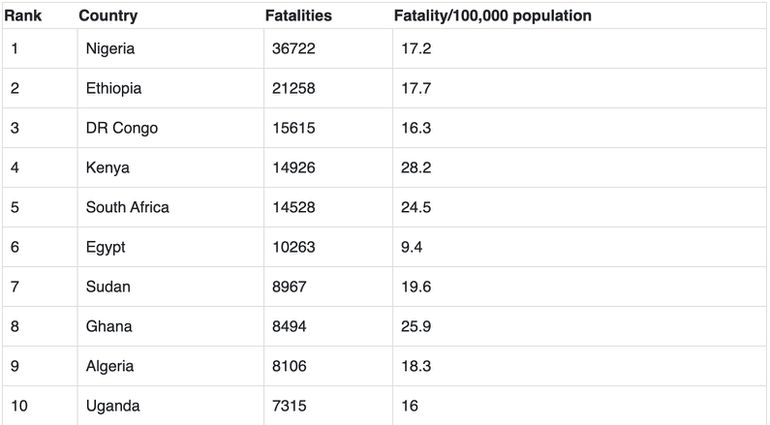The width and height of the screenshot is (770, 425).
Task: Click the Fatality/100,000 population header
Action: (492, 16)
